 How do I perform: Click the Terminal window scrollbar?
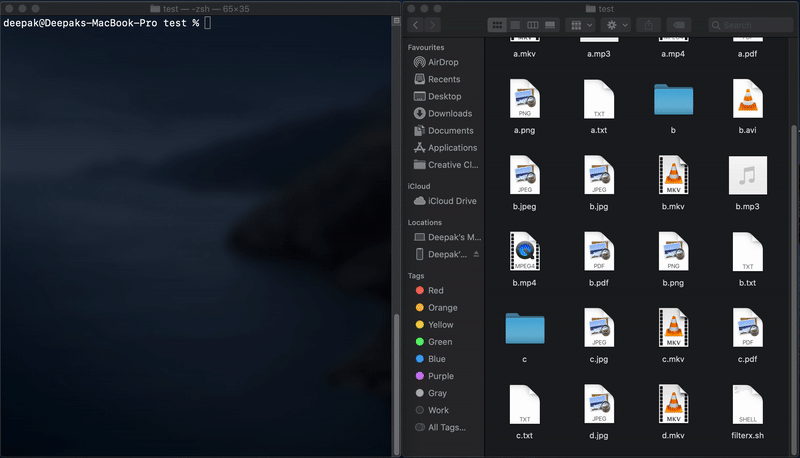point(396,384)
